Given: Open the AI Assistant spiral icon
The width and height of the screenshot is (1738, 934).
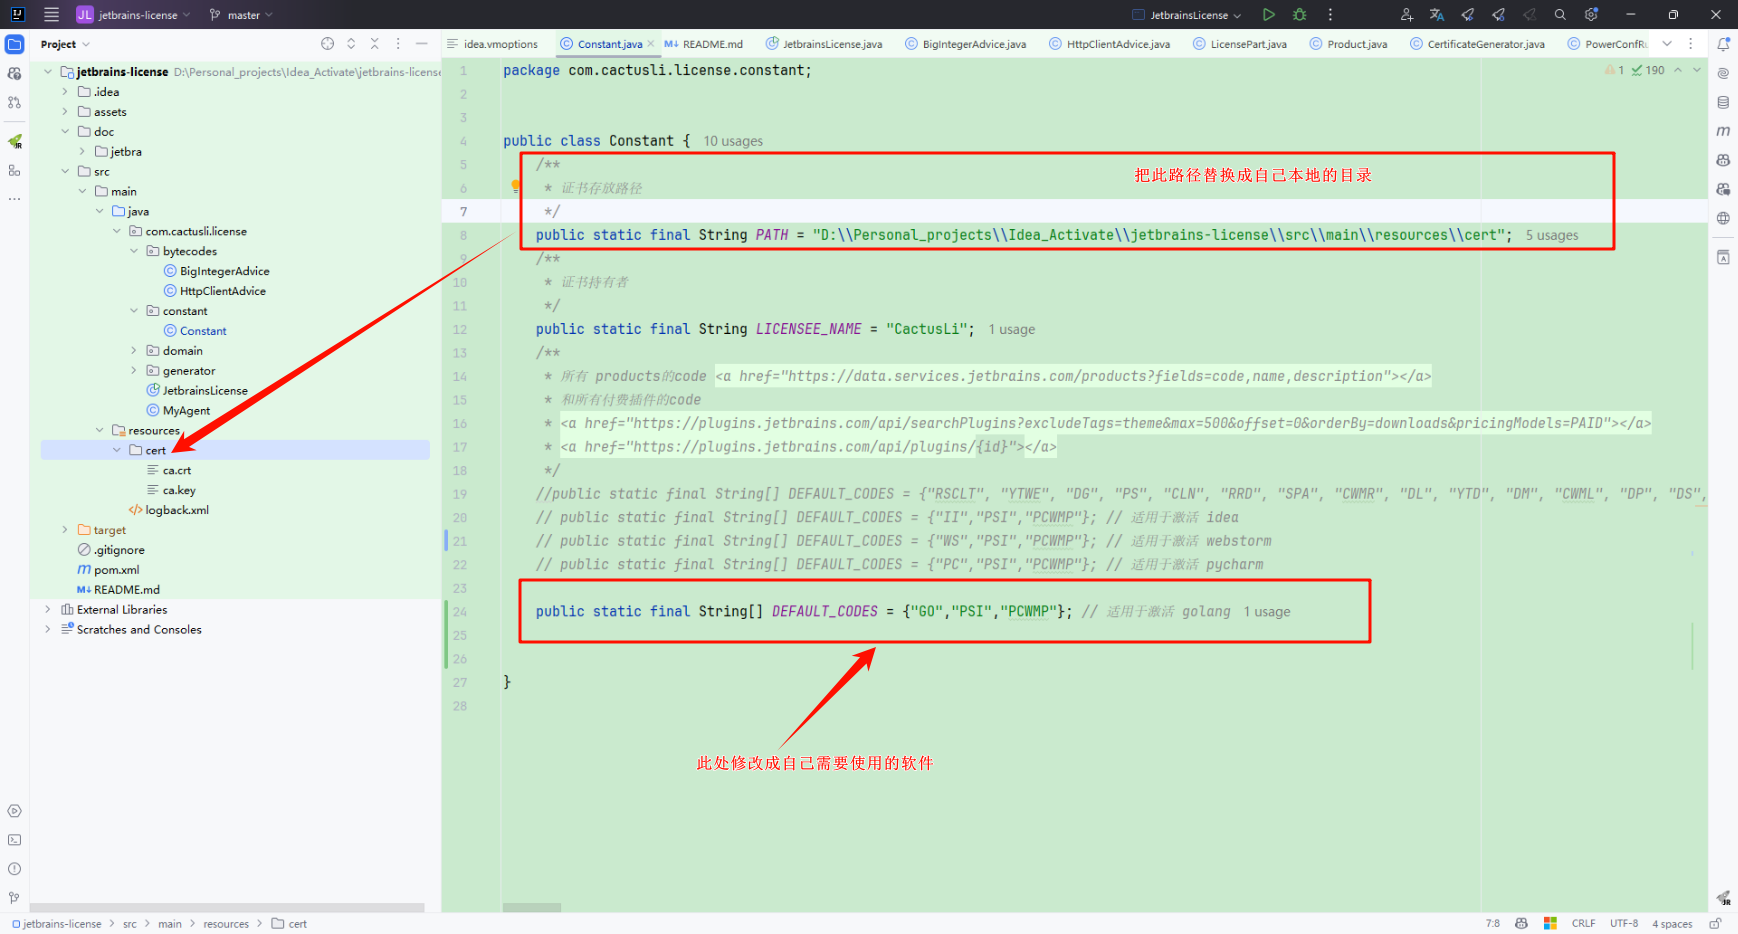Looking at the screenshot, I should point(1723,73).
